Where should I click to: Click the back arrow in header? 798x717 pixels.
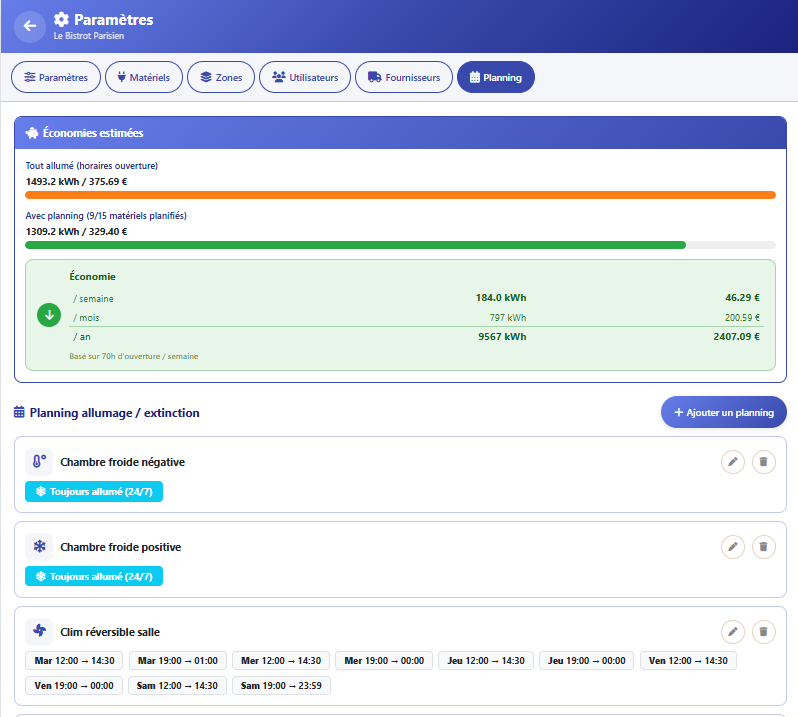pyautogui.click(x=30, y=26)
